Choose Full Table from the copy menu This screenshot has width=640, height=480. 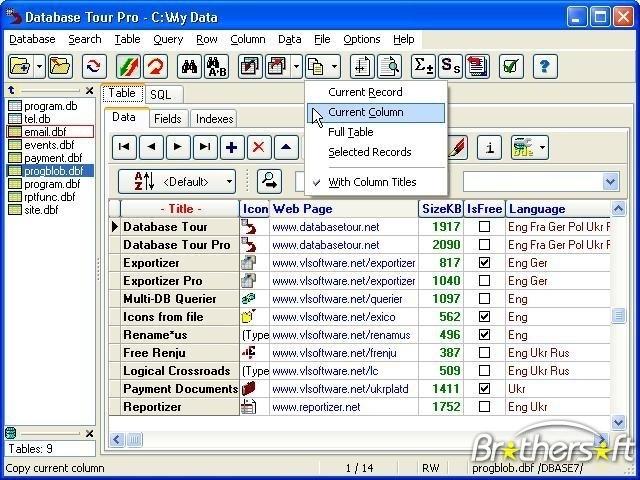click(x=376, y=132)
